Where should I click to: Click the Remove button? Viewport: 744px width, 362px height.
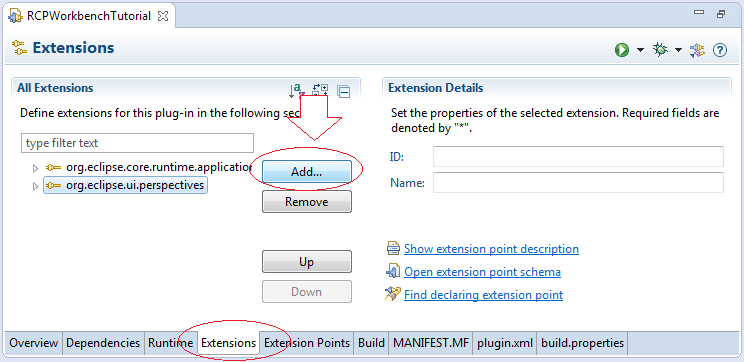point(307,202)
